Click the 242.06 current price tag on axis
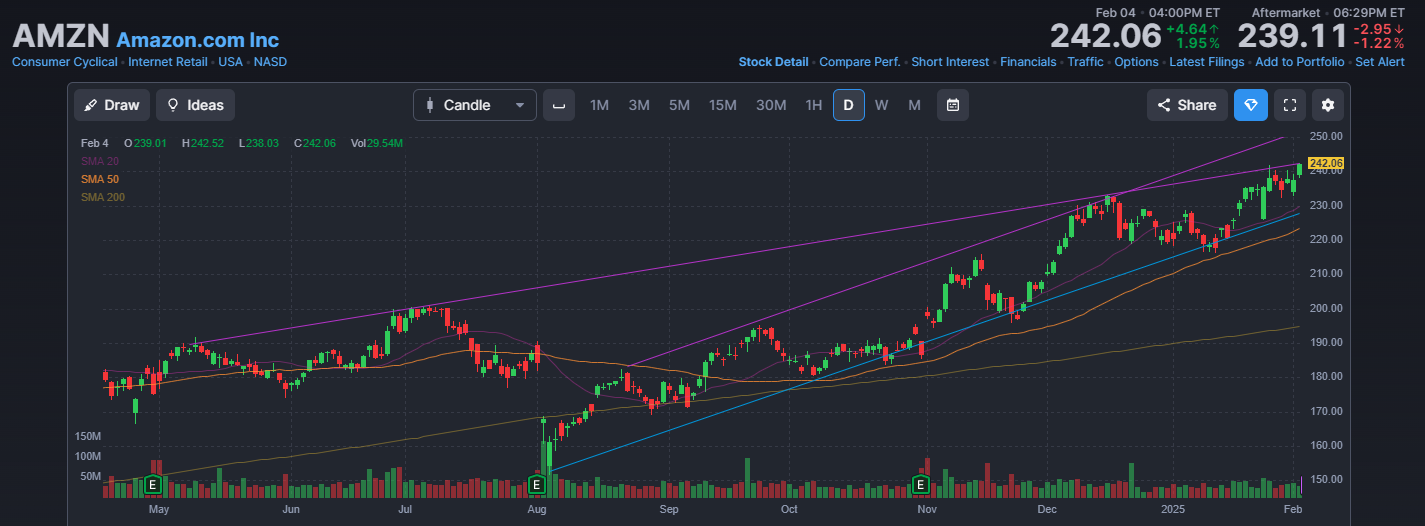 [1325, 163]
